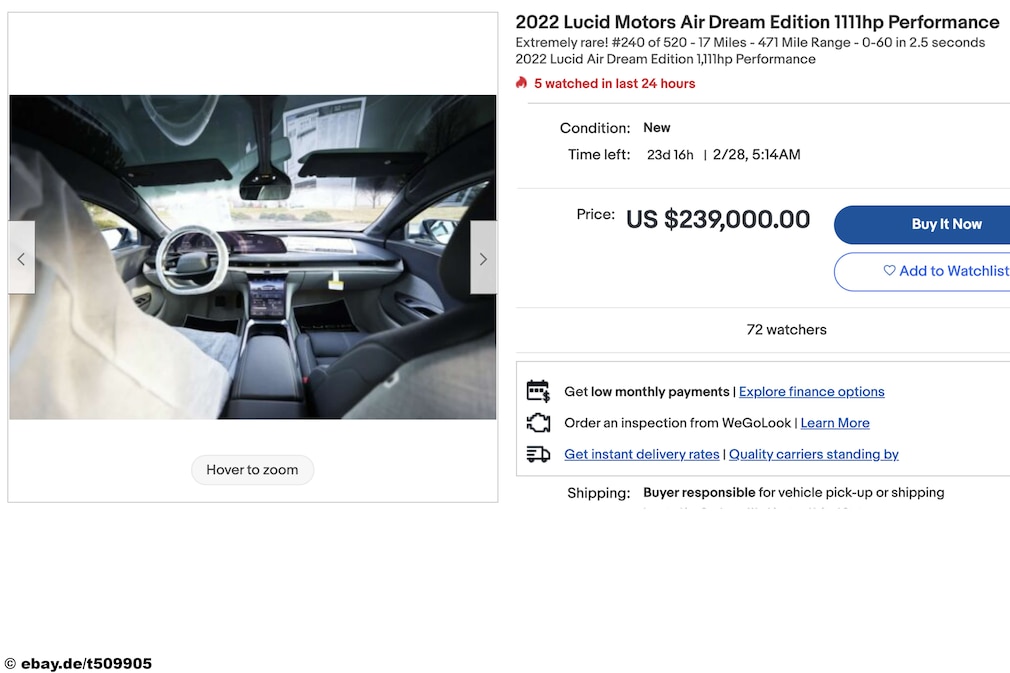Click the left arrow to view previous photo
Viewport: 1010px width, 673px height.
pos(21,257)
